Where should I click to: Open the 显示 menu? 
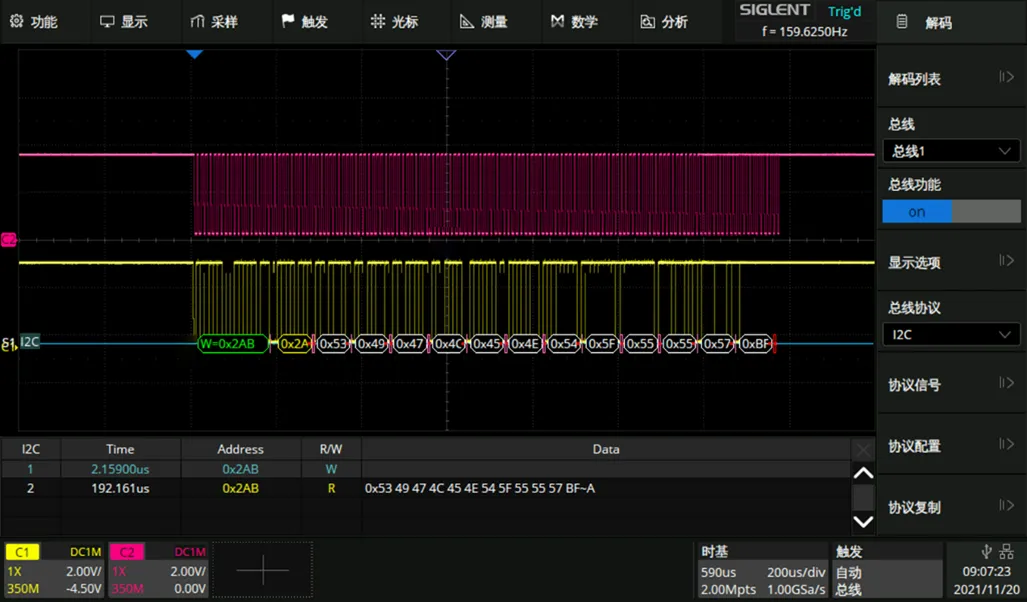123,21
